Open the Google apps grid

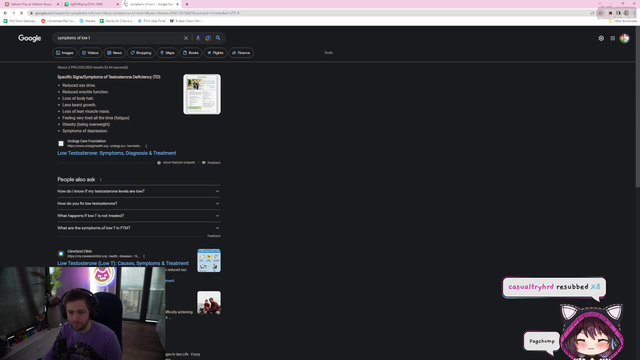[613, 38]
